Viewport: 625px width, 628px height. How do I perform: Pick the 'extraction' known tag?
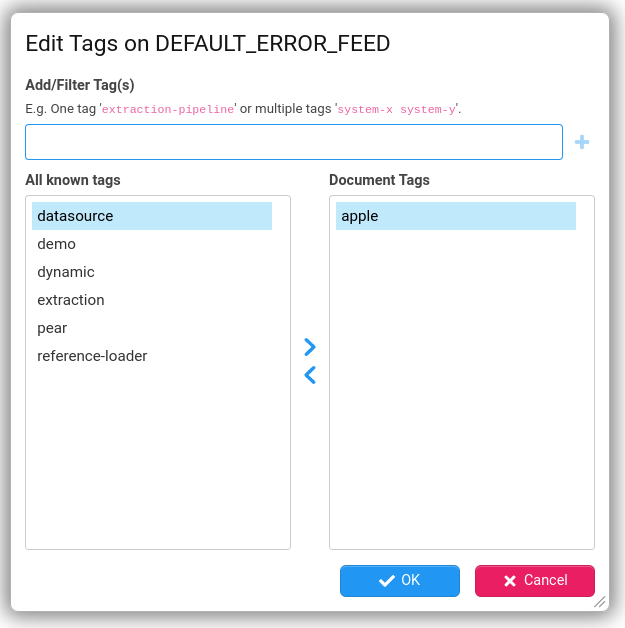71,300
